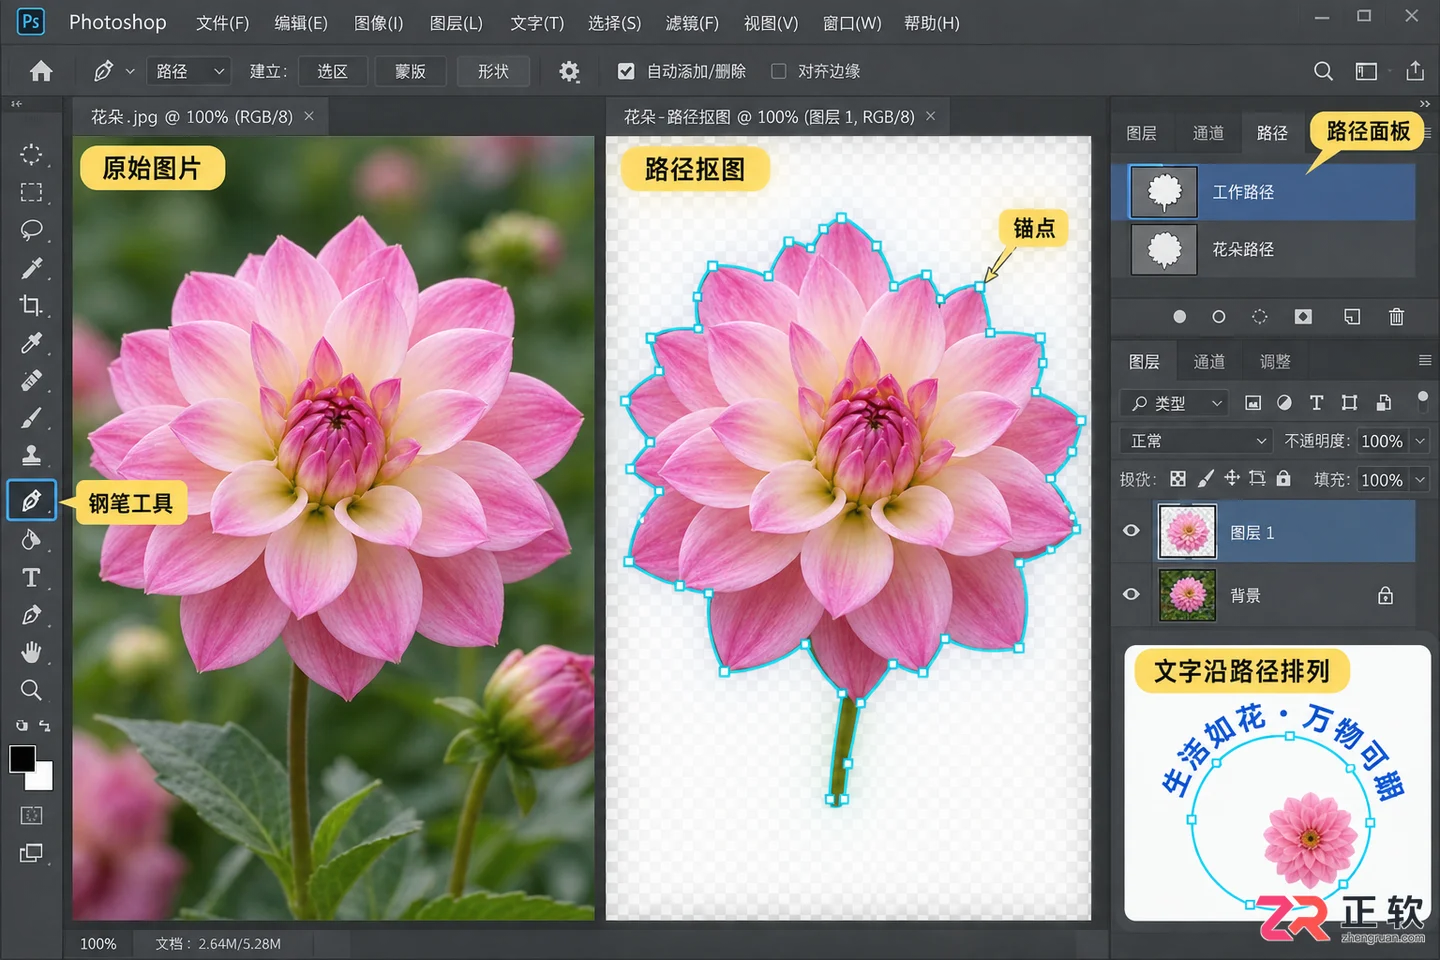Open the 路径 mode dropdown
The image size is (1440, 960).
click(189, 71)
